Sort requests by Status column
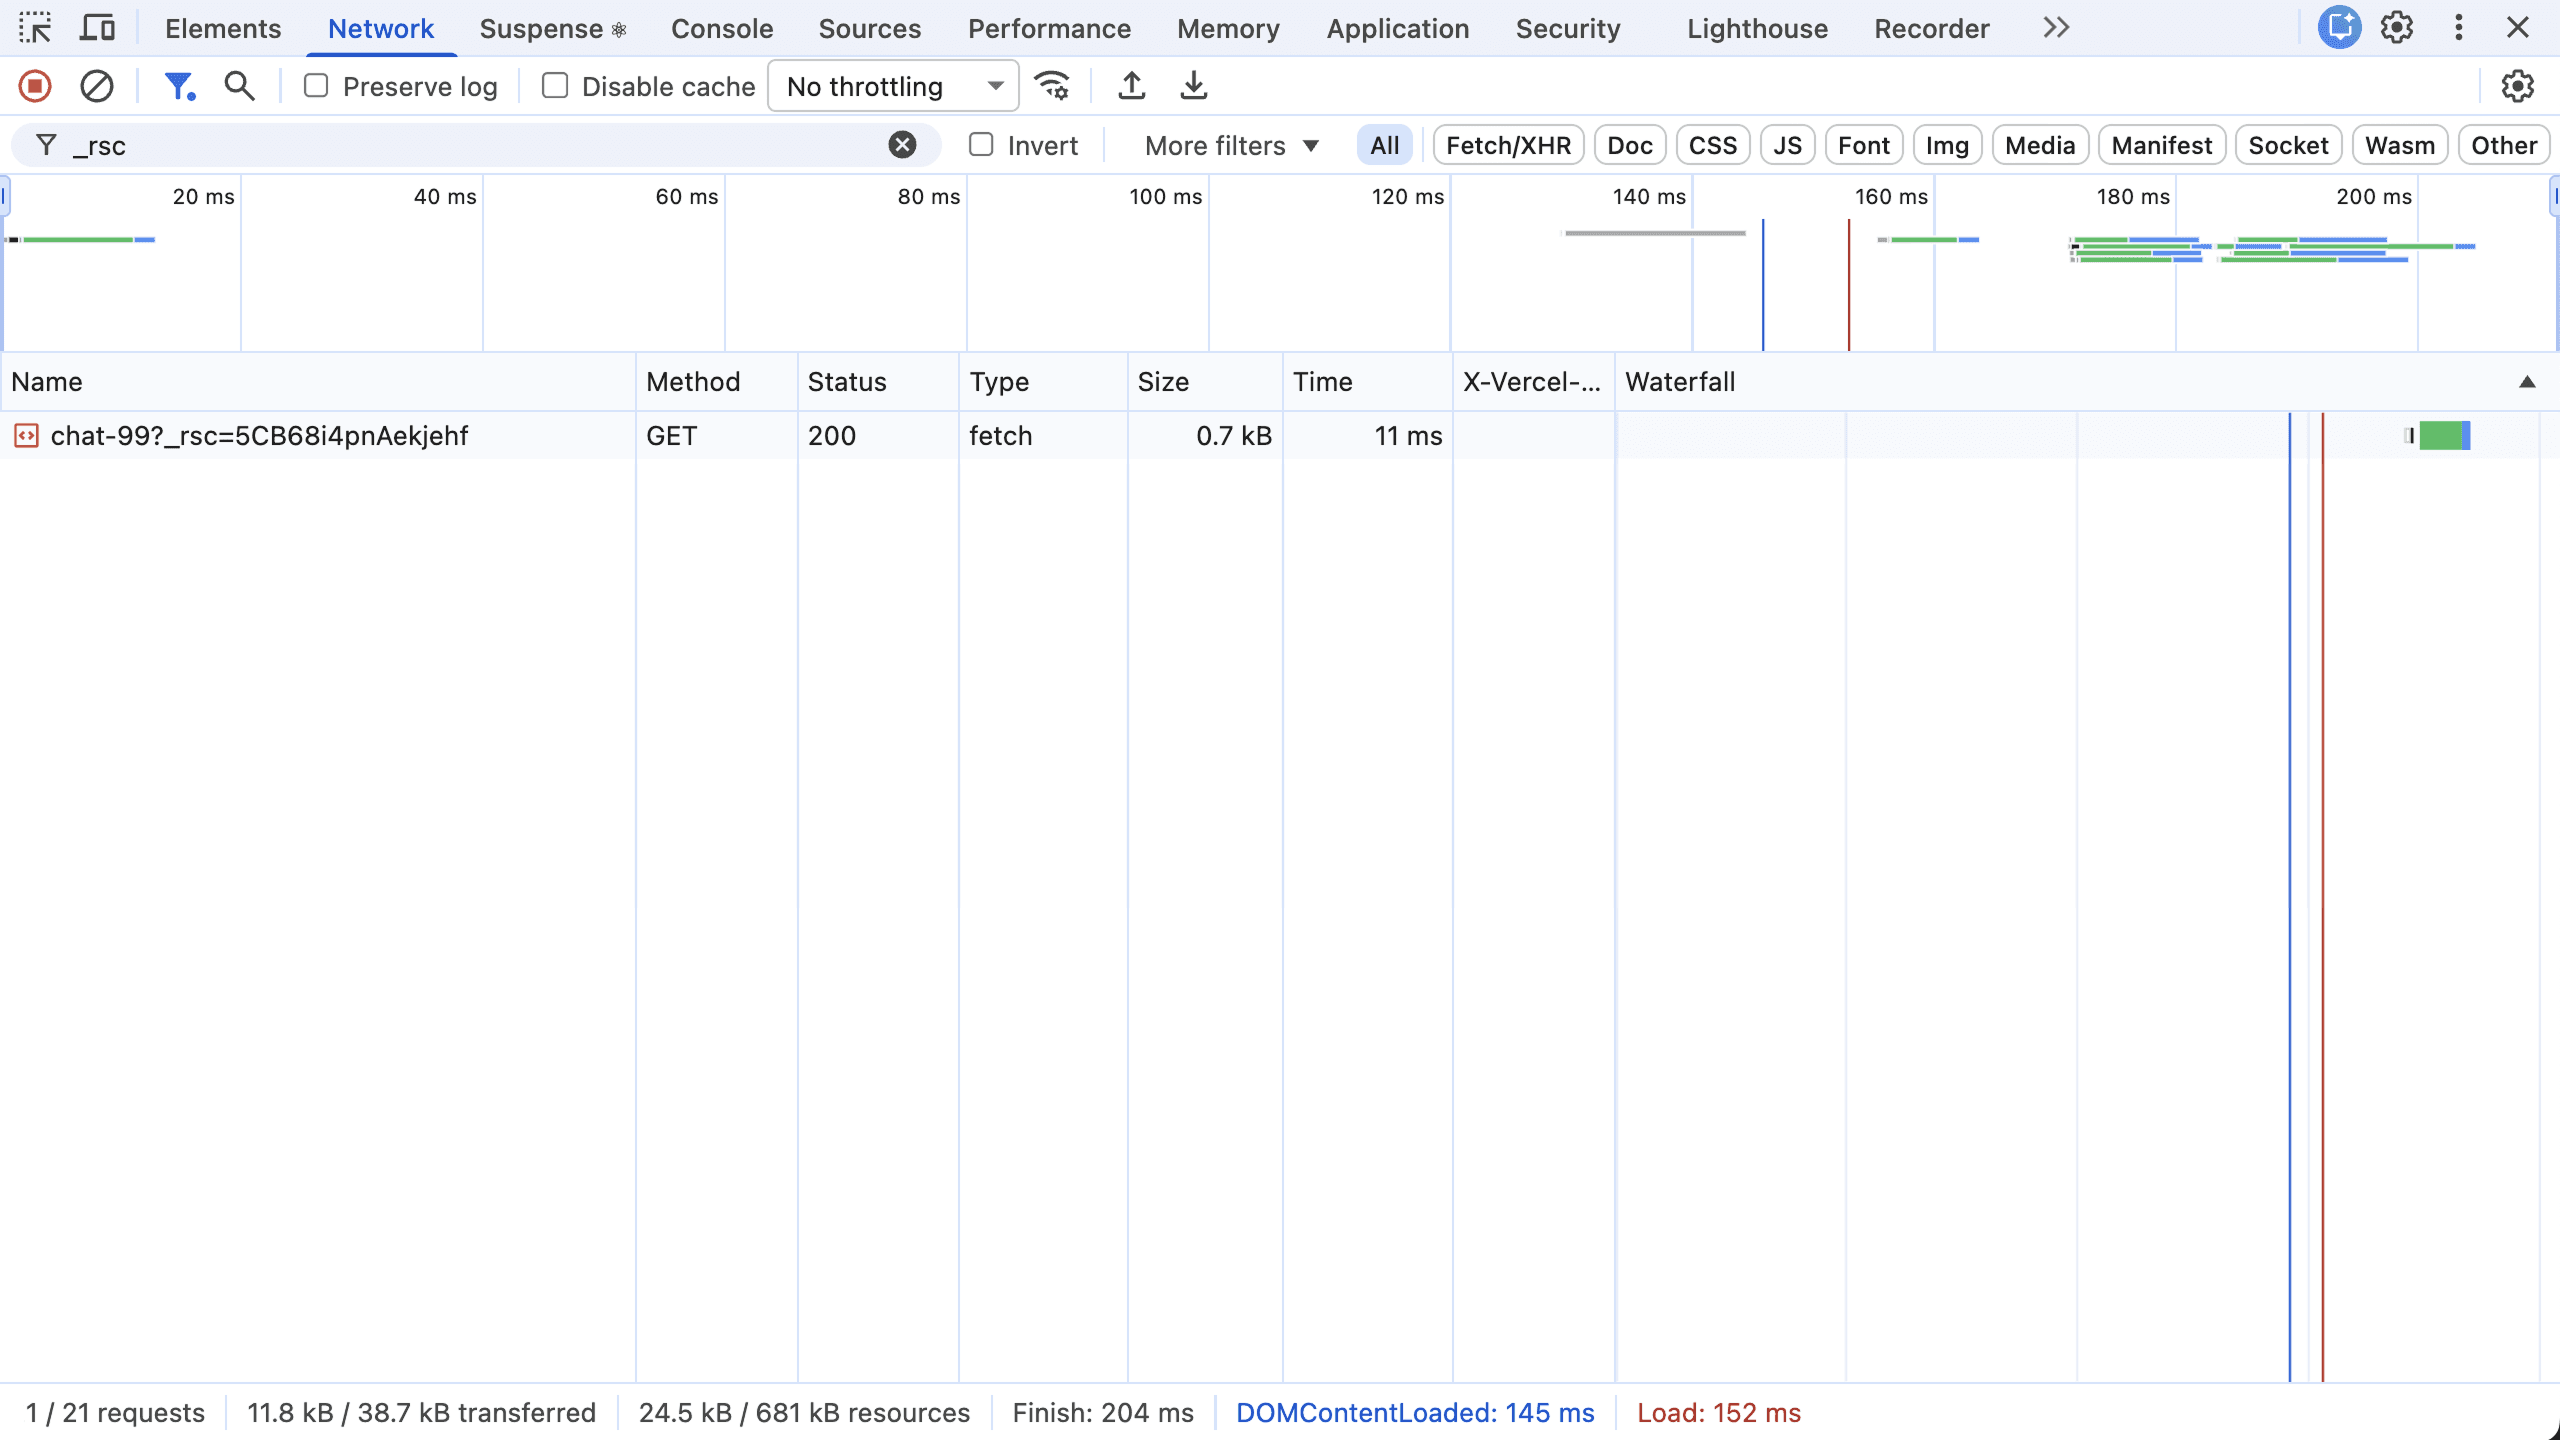 [878, 382]
